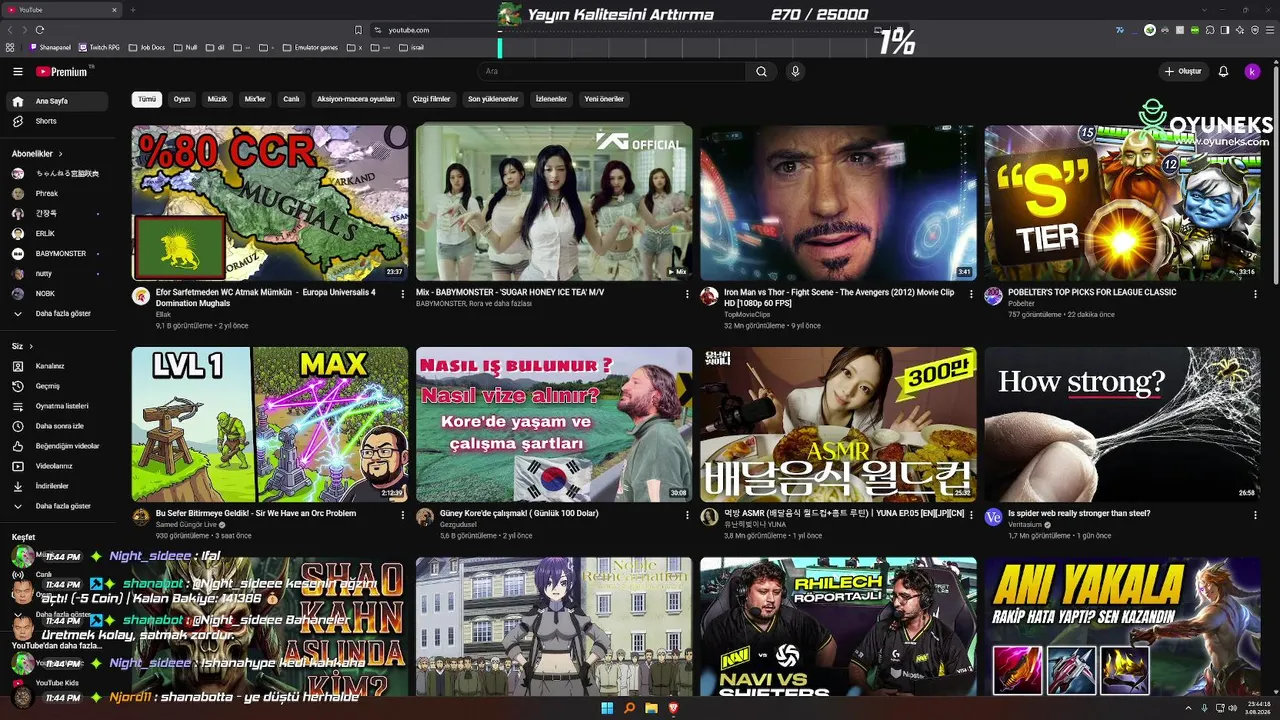
Task: Open the Twitch RPG bookmark
Action: coord(100,47)
